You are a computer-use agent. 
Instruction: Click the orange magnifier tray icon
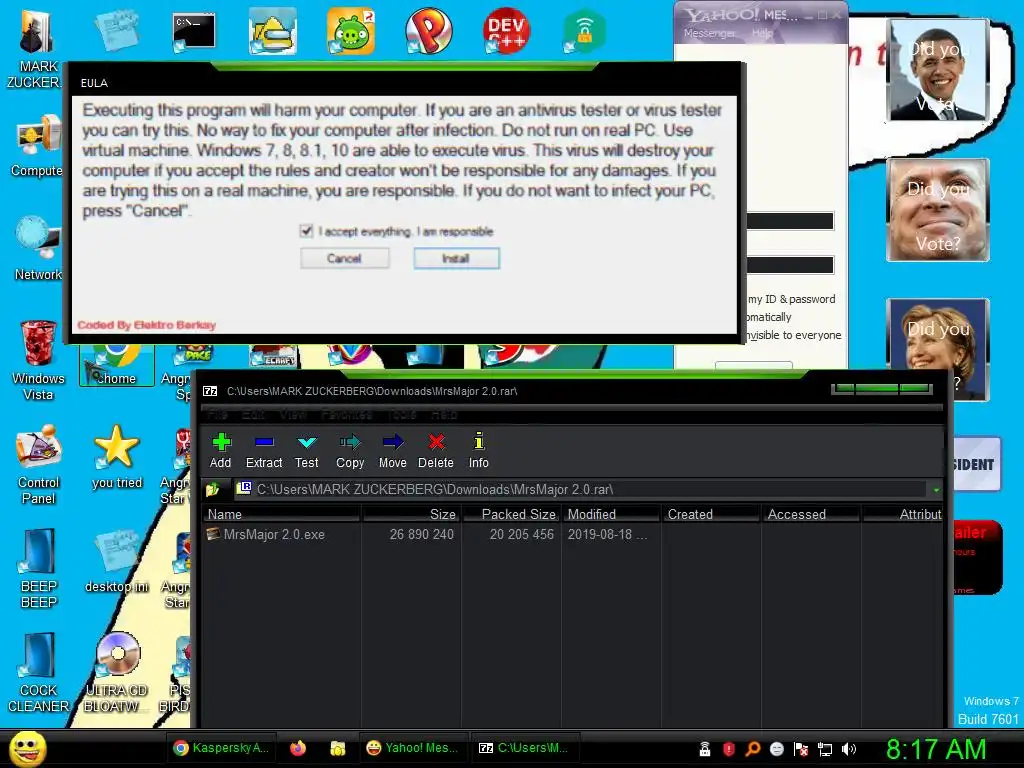tap(752, 749)
